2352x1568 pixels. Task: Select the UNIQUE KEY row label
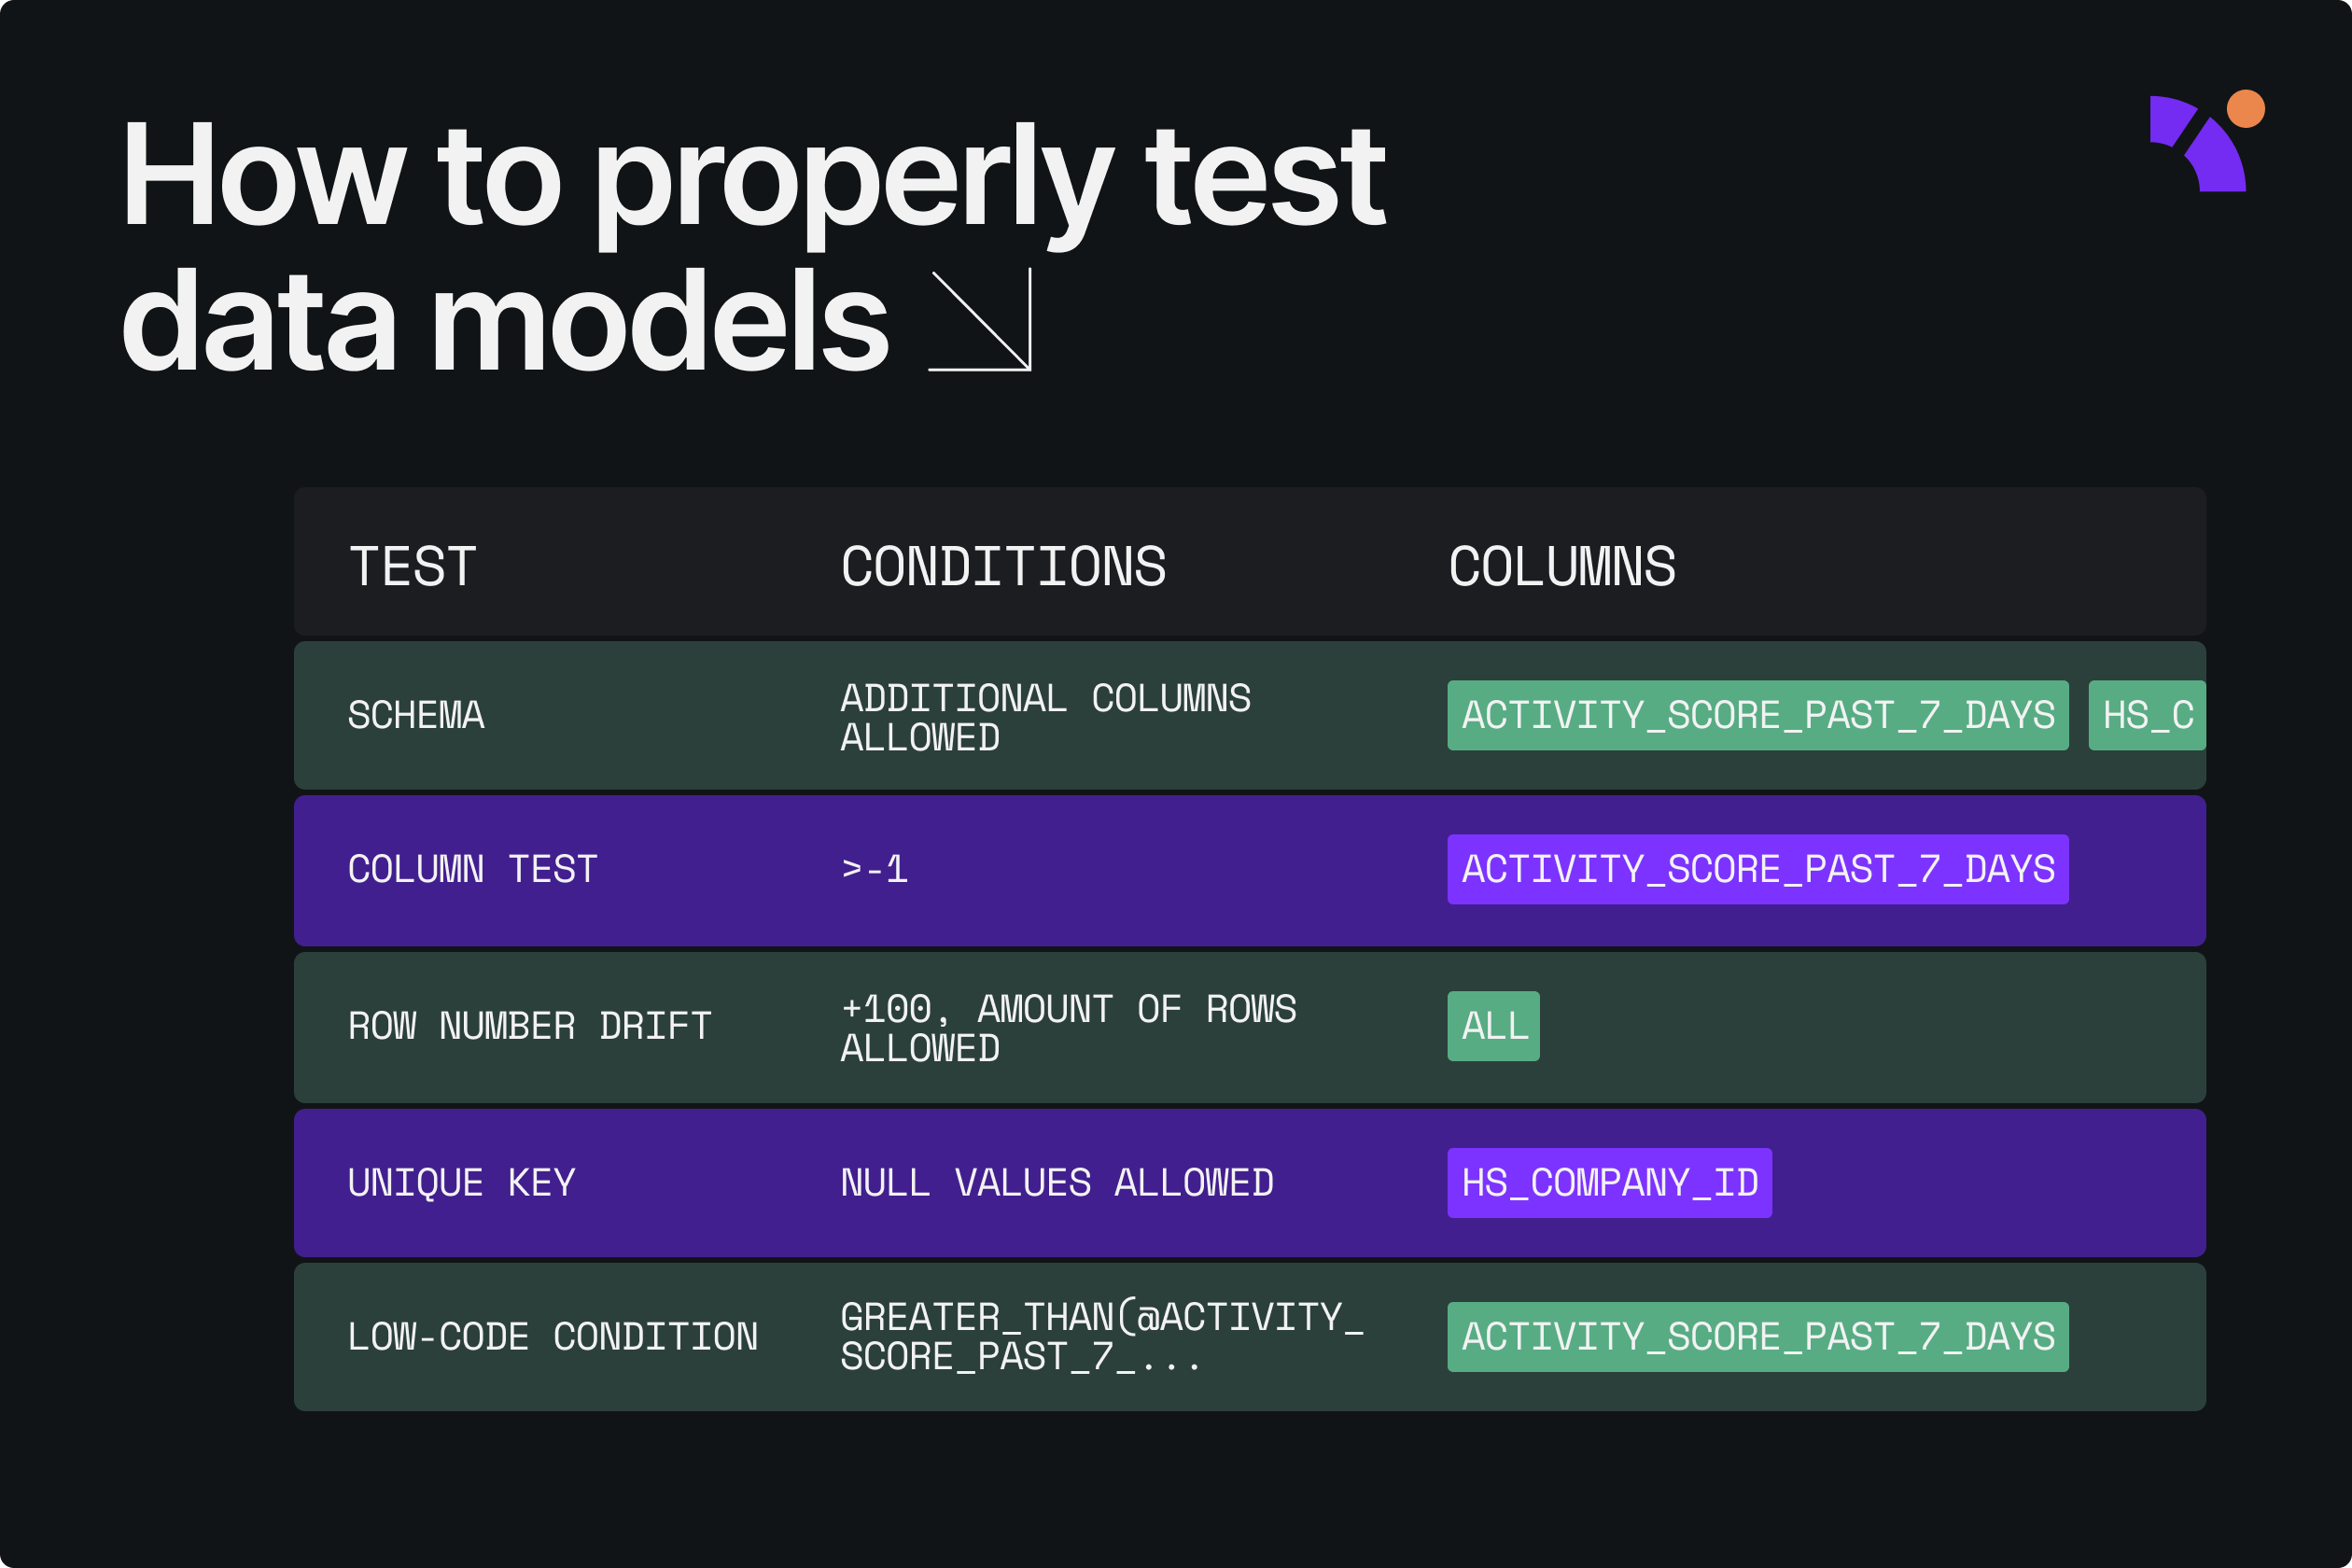[461, 1184]
